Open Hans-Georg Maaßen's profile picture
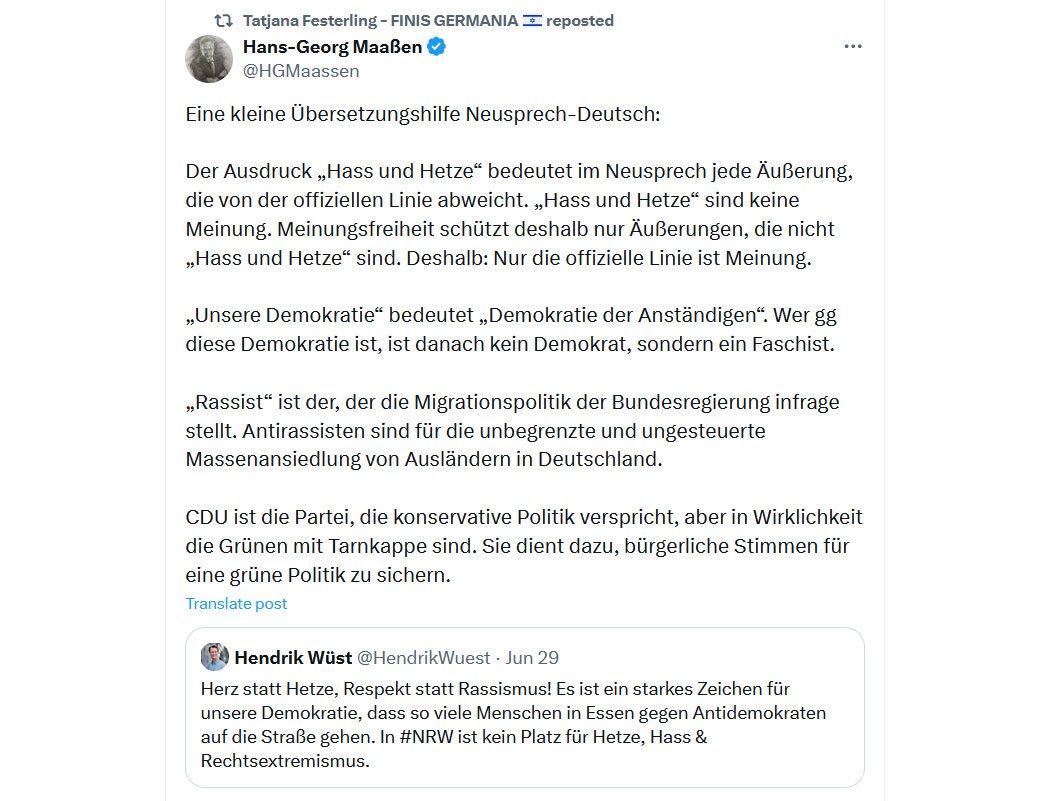The image size is (1050, 801). [x=209, y=59]
